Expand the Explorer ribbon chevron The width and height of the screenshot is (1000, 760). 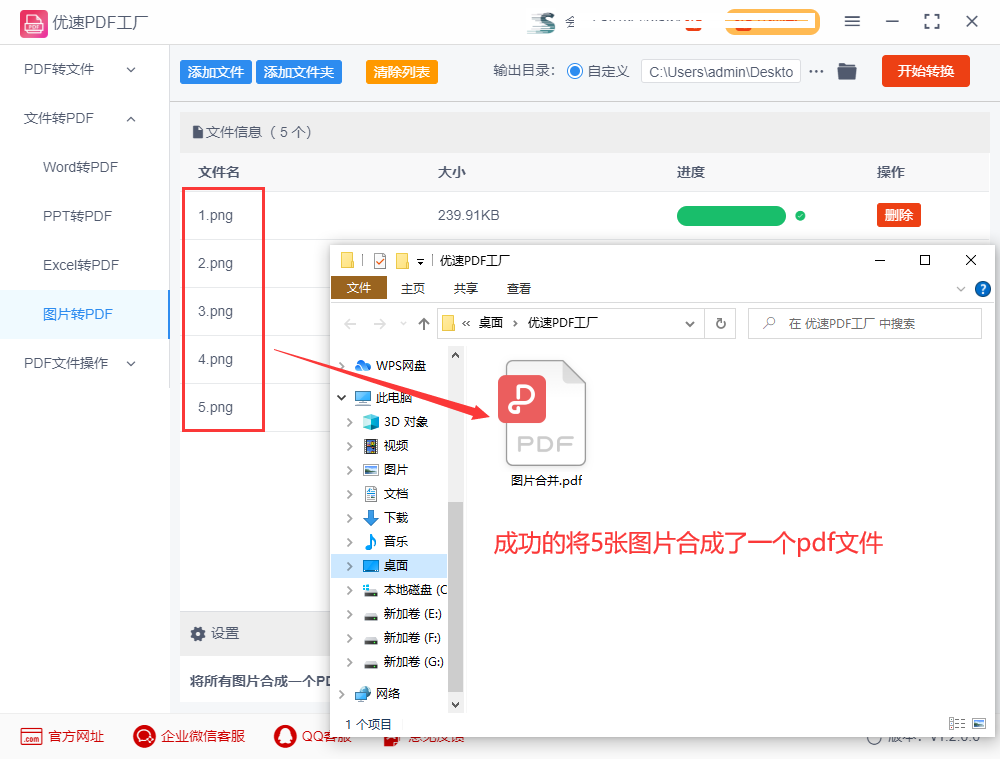tap(961, 289)
